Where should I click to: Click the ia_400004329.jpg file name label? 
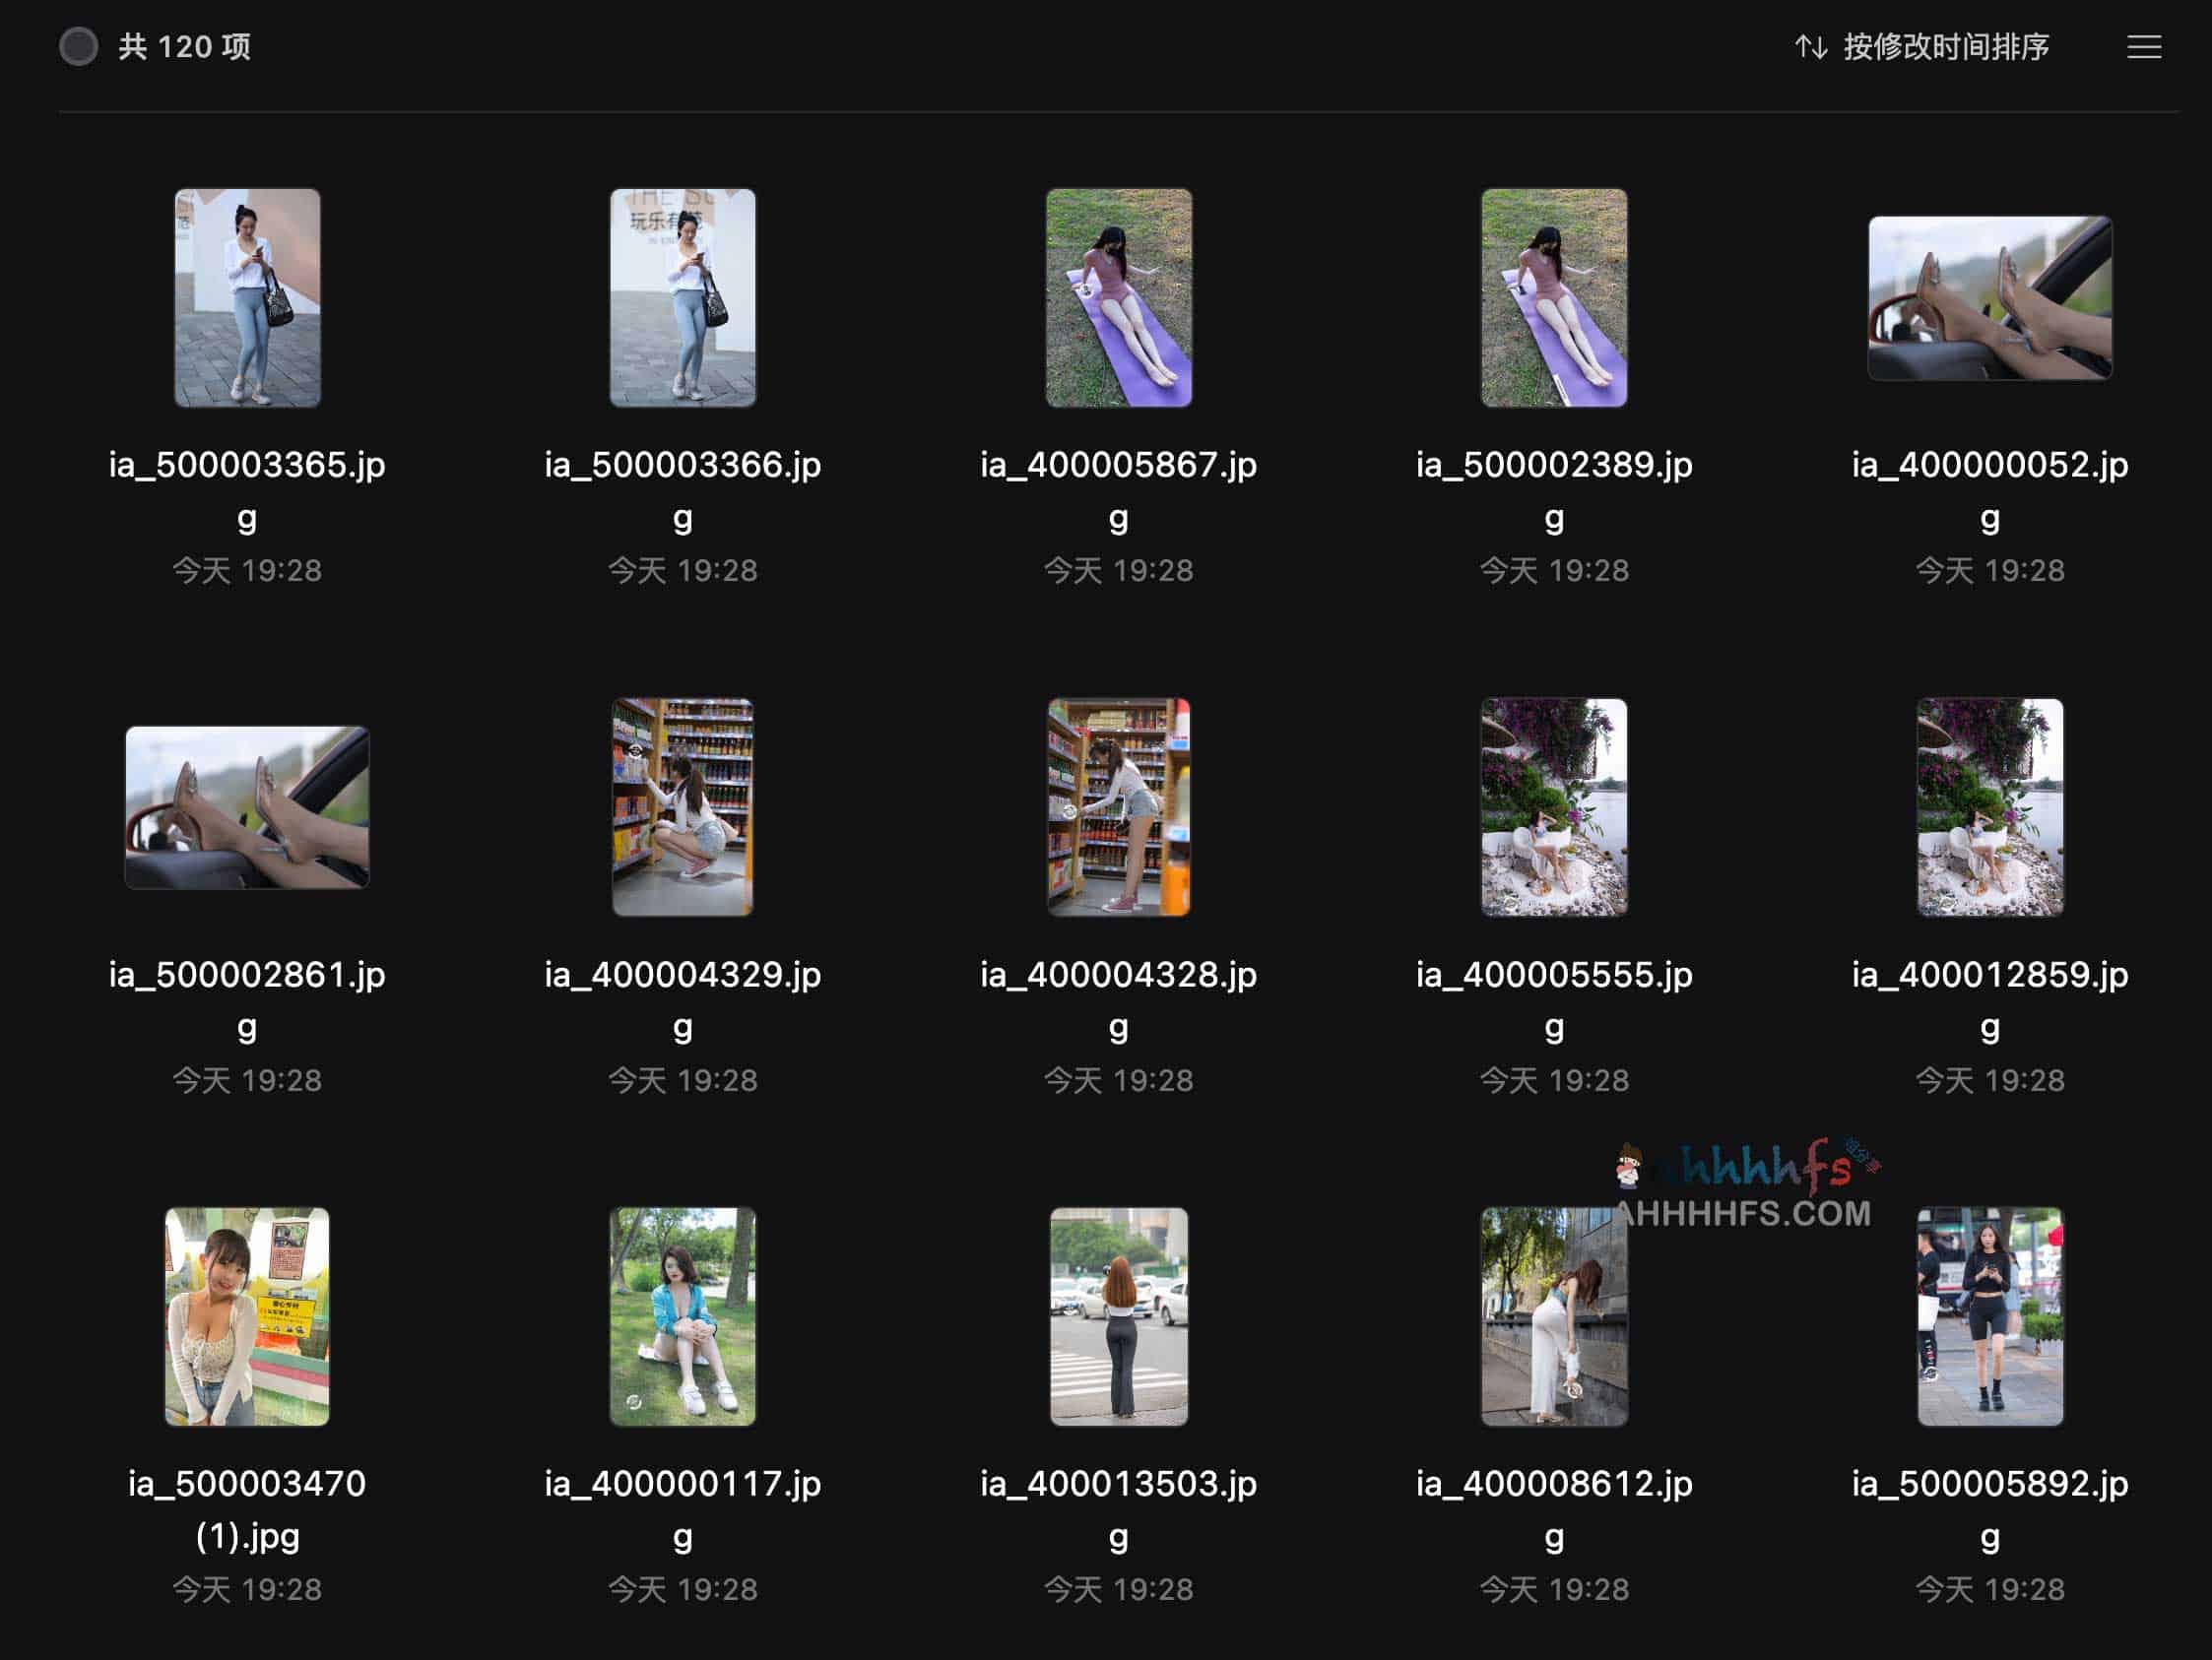(683, 975)
